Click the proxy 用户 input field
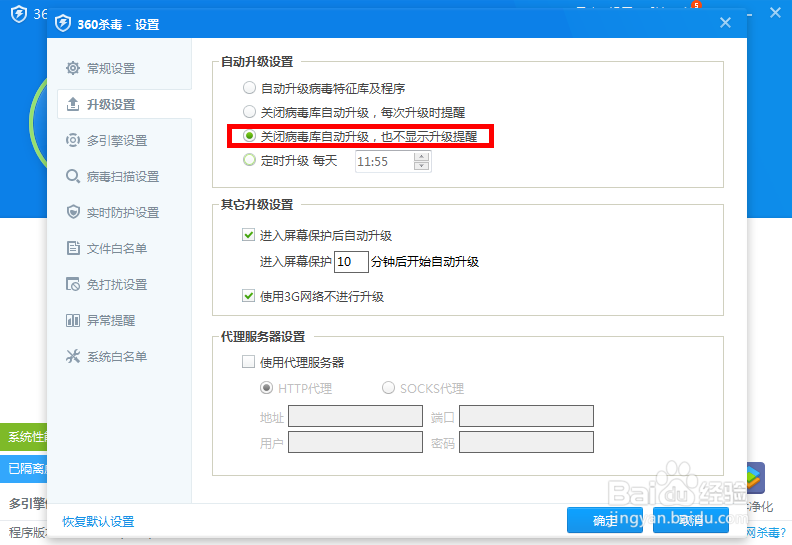Screen dimensions: 792x545 355,442
